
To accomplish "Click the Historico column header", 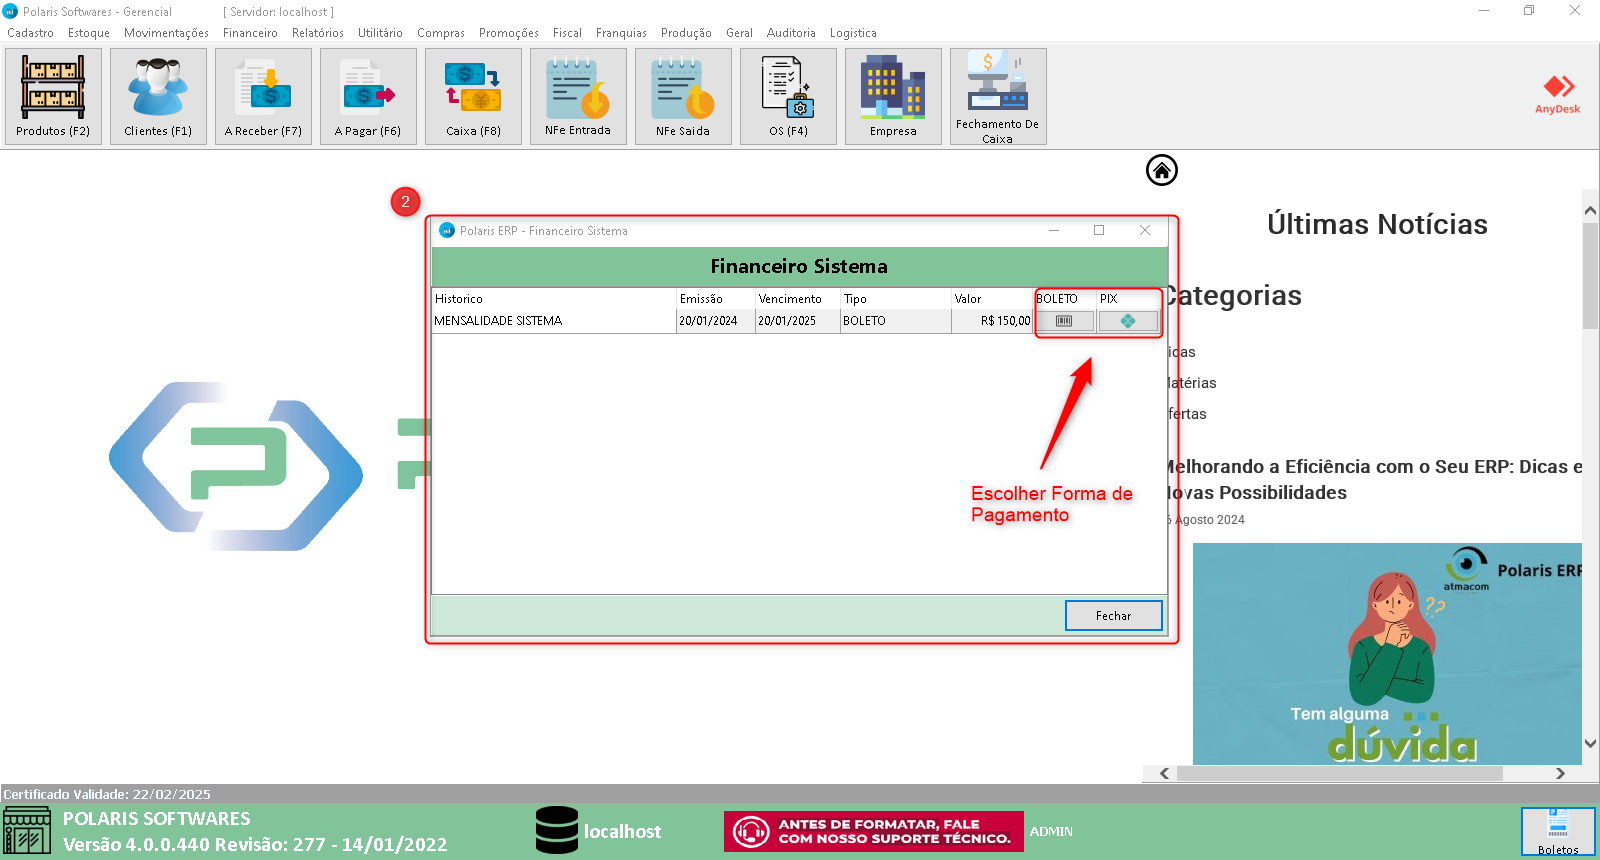I will (553, 299).
